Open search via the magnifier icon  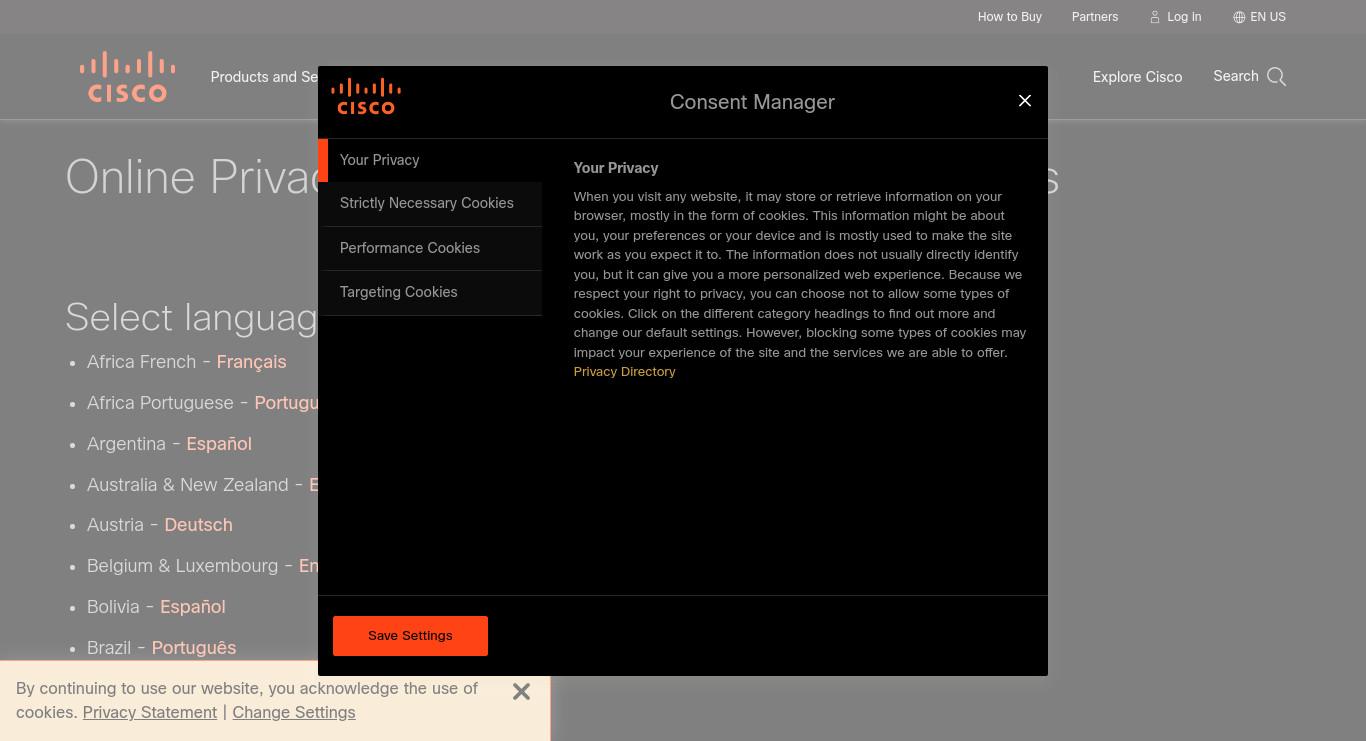click(x=1276, y=77)
